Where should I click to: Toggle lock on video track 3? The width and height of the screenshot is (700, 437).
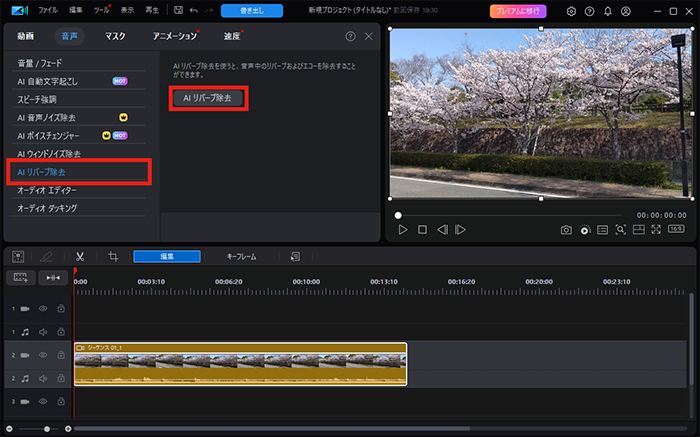[60, 401]
